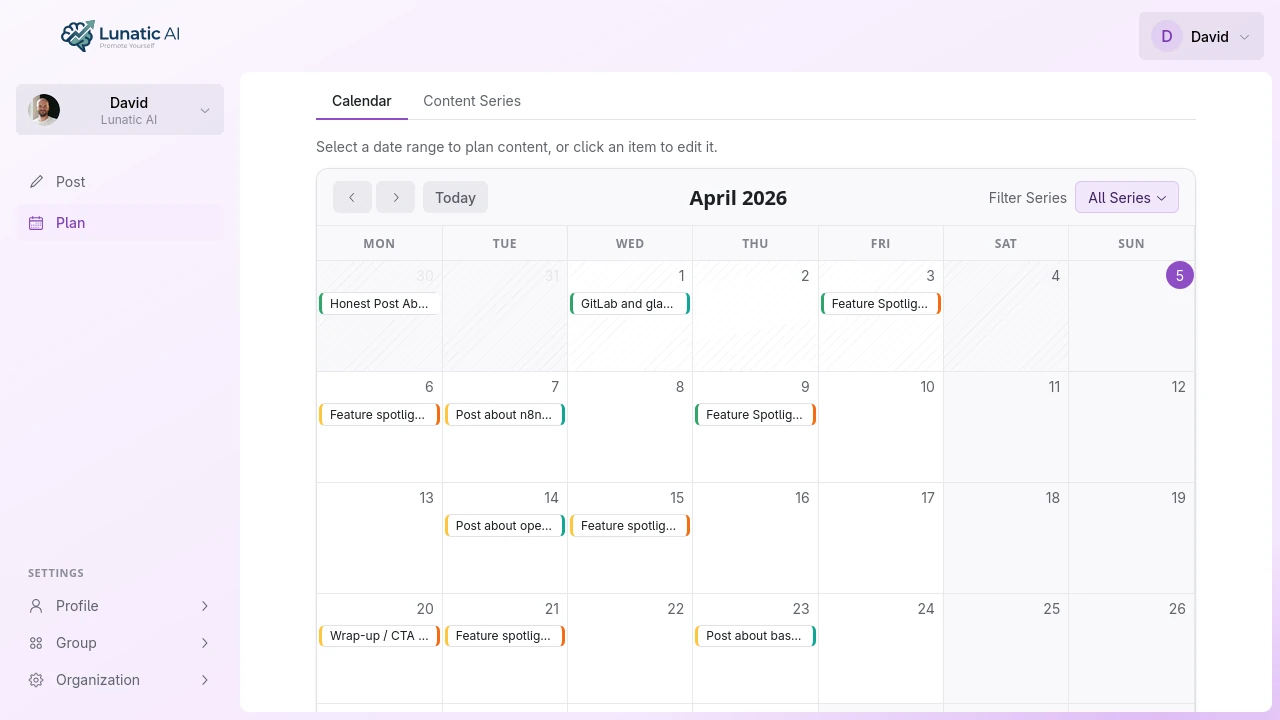Click the MON column header
Screen dimensions: 1280x720
click(379, 243)
